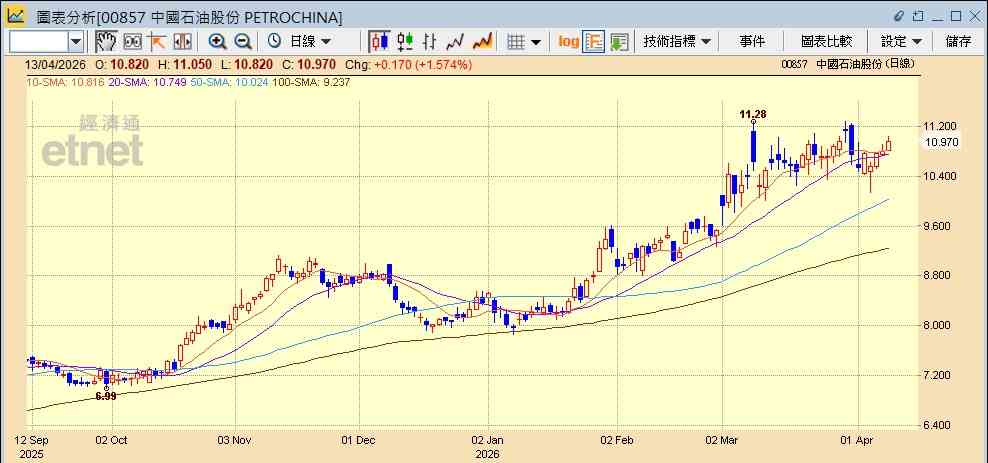Click the 7.200 price axis label
The height and width of the screenshot is (463, 988).
[938, 375]
